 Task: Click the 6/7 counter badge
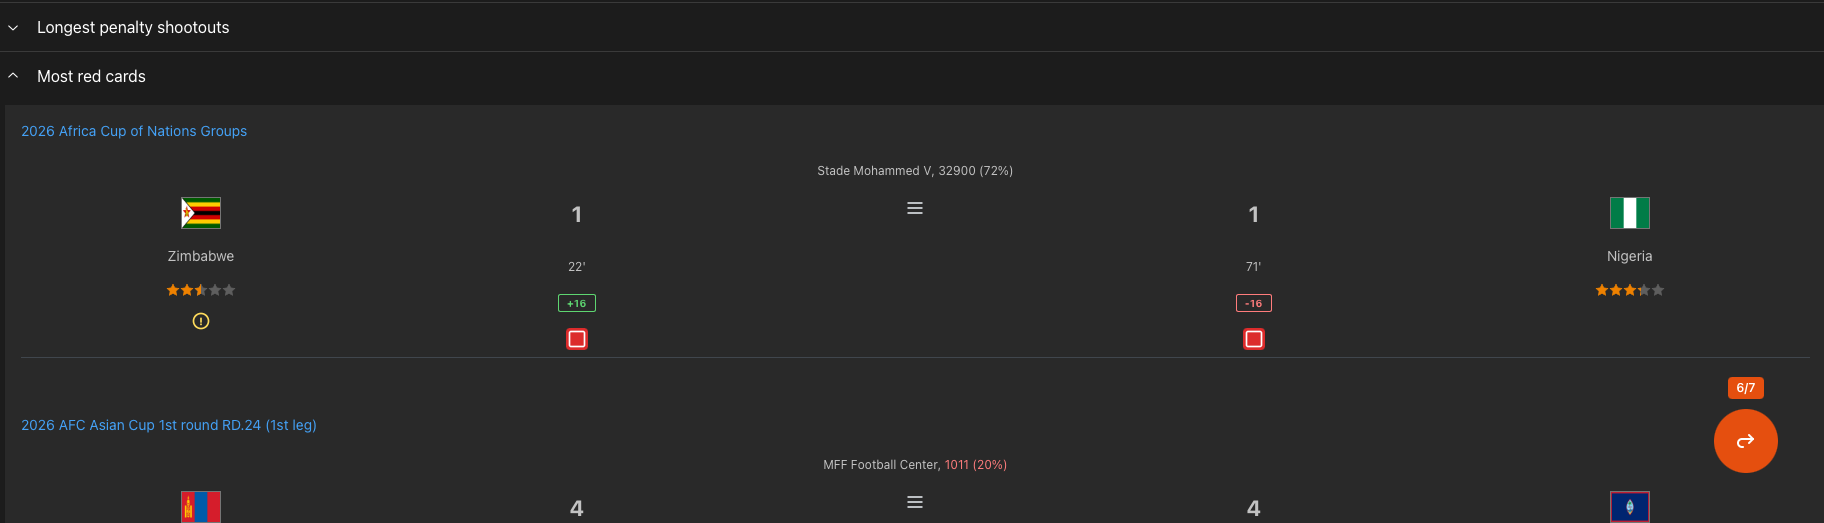click(1745, 388)
